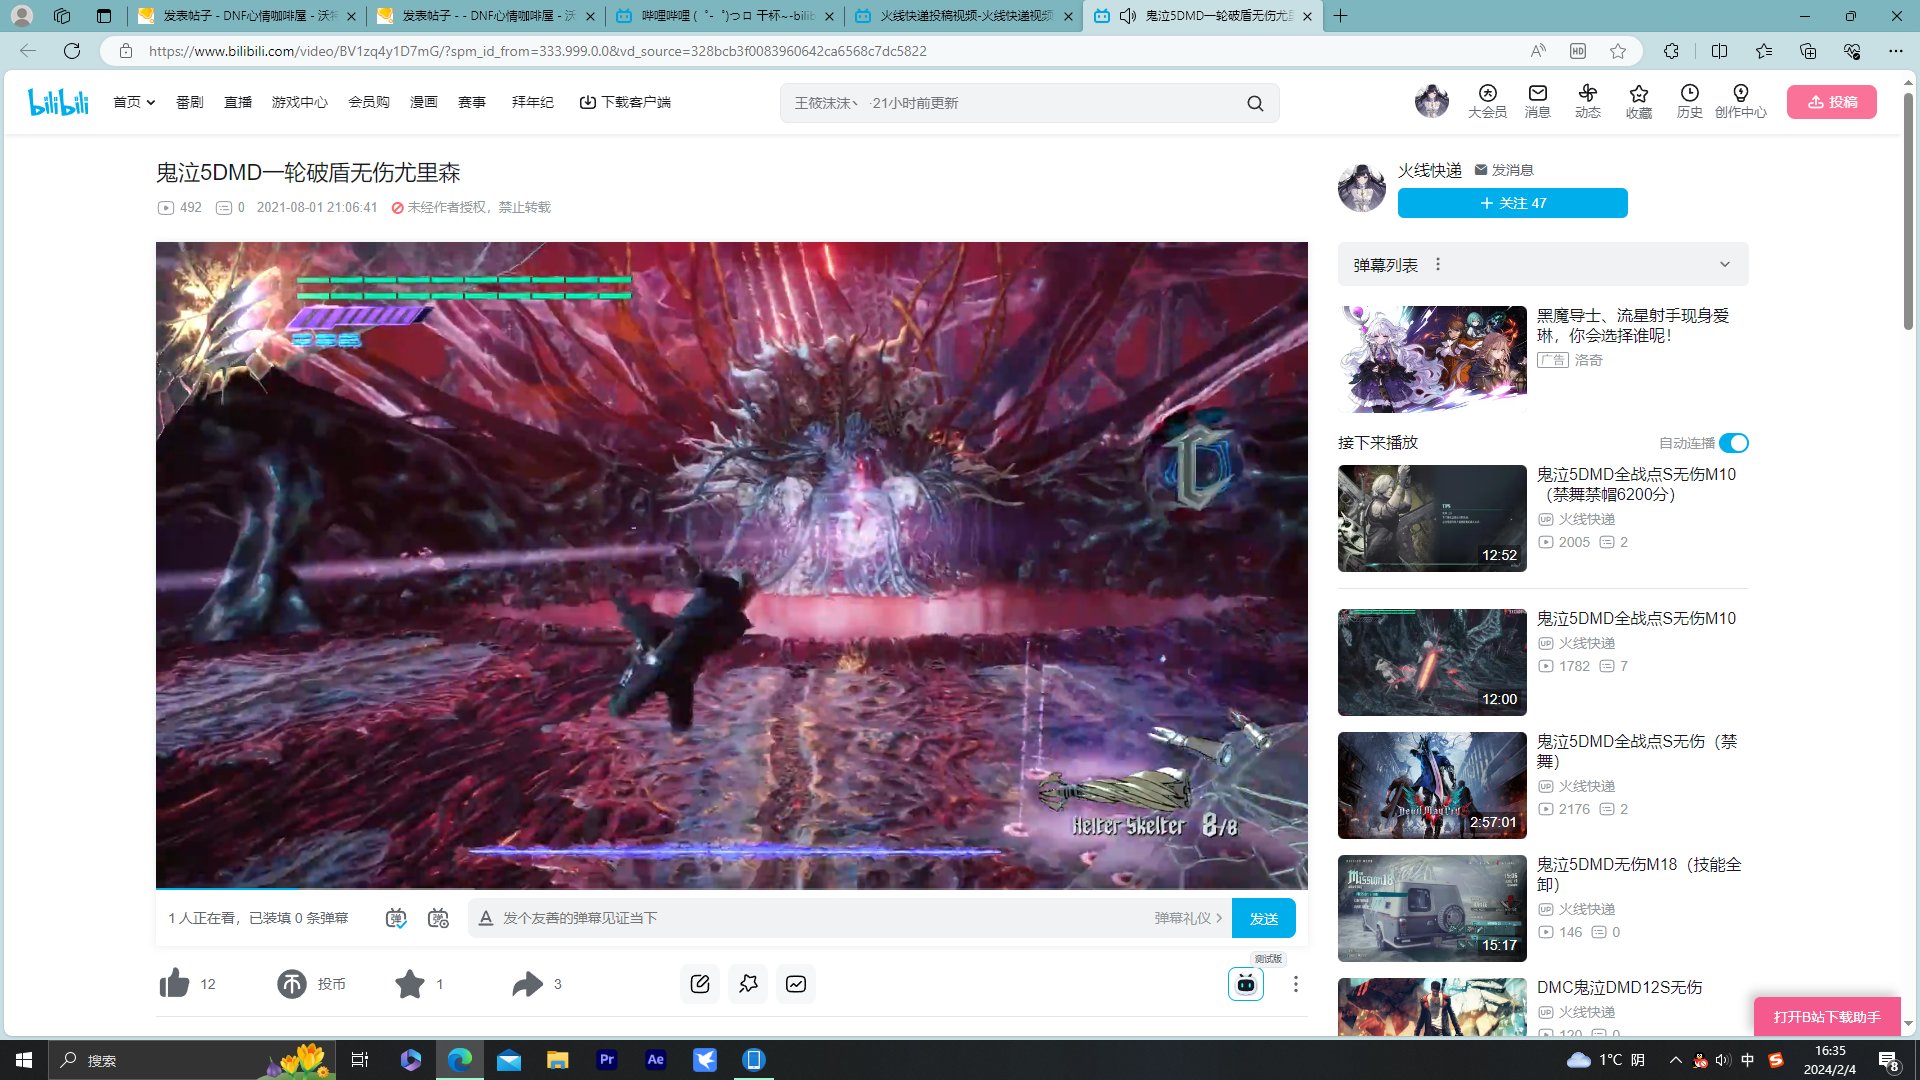The width and height of the screenshot is (1920, 1080).
Task: Click the video progress bar
Action: click(x=731, y=889)
